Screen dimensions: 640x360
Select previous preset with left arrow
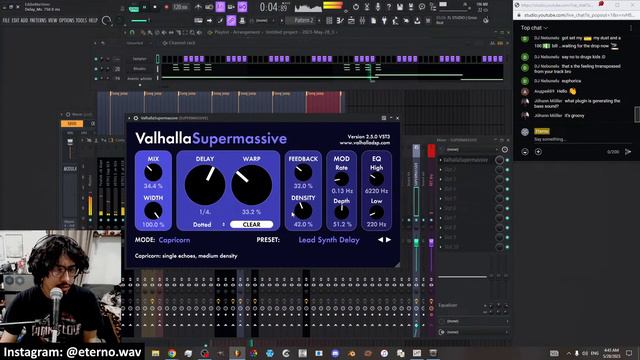click(380, 240)
